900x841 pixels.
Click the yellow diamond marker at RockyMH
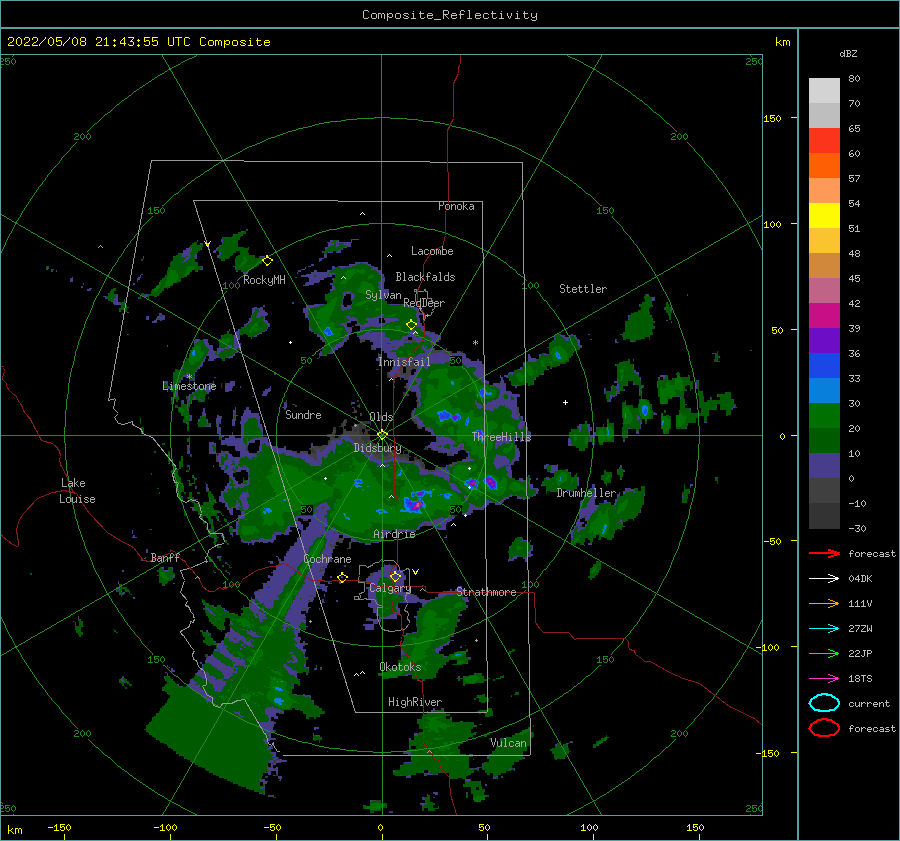coord(267,261)
